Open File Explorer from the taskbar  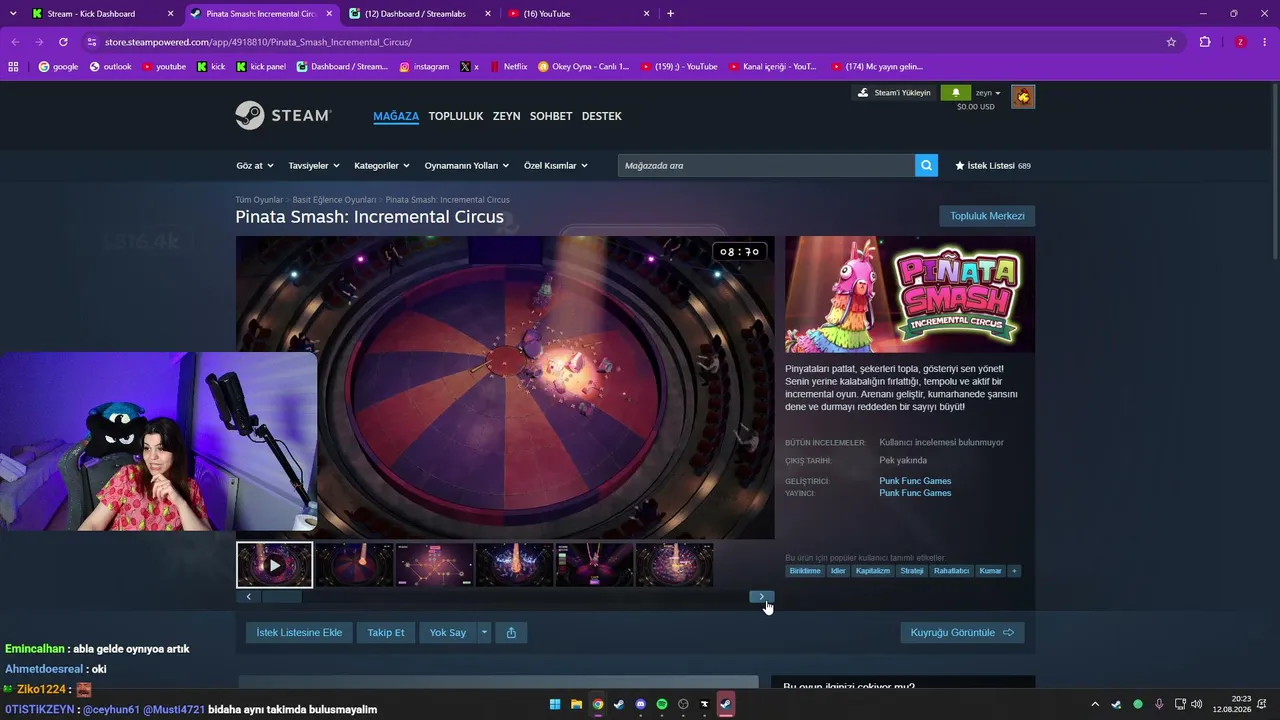click(x=576, y=704)
